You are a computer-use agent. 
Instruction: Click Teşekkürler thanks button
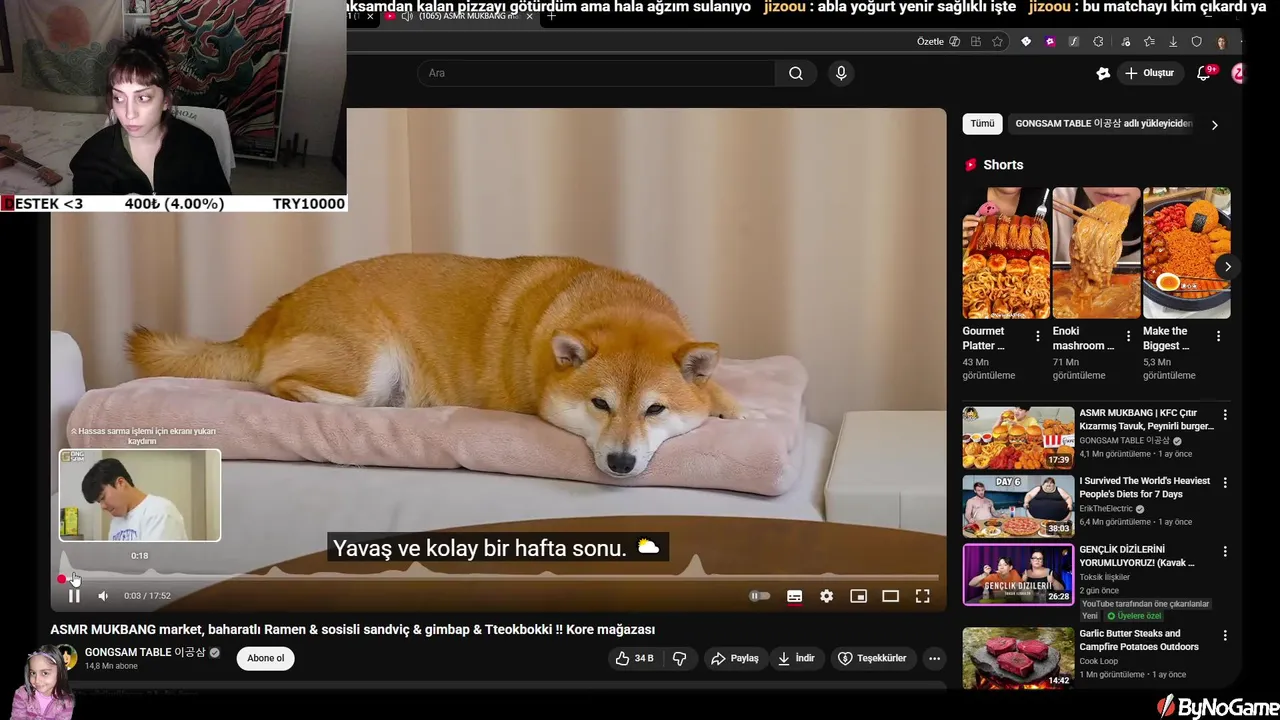coord(872,658)
